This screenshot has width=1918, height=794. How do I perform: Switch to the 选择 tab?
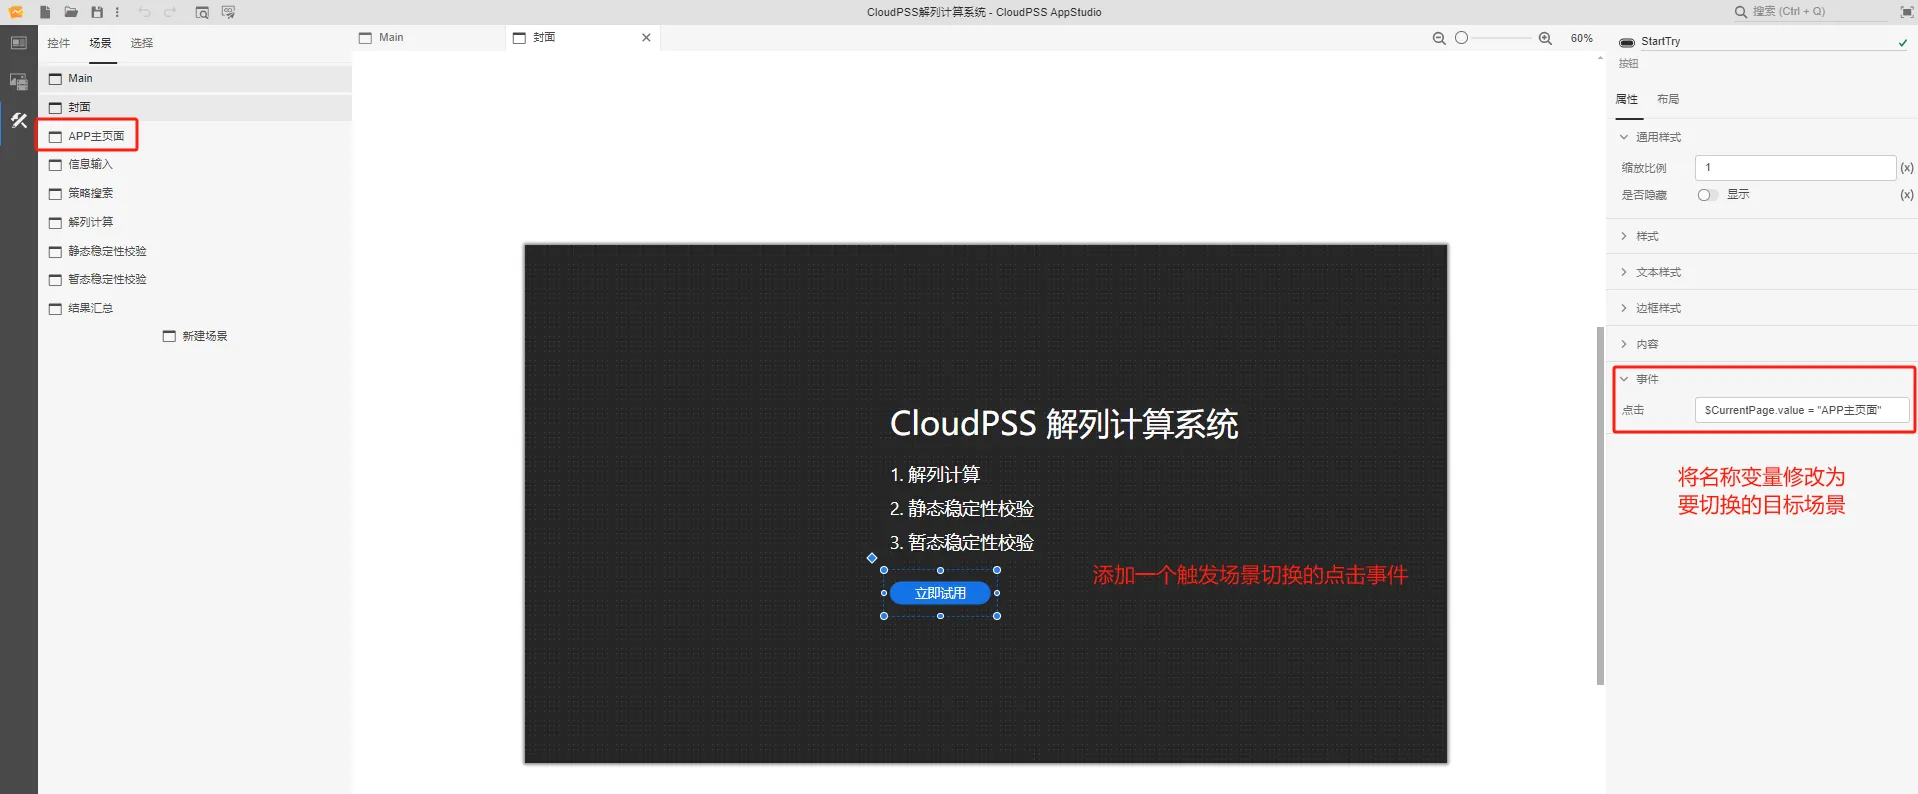pos(142,43)
